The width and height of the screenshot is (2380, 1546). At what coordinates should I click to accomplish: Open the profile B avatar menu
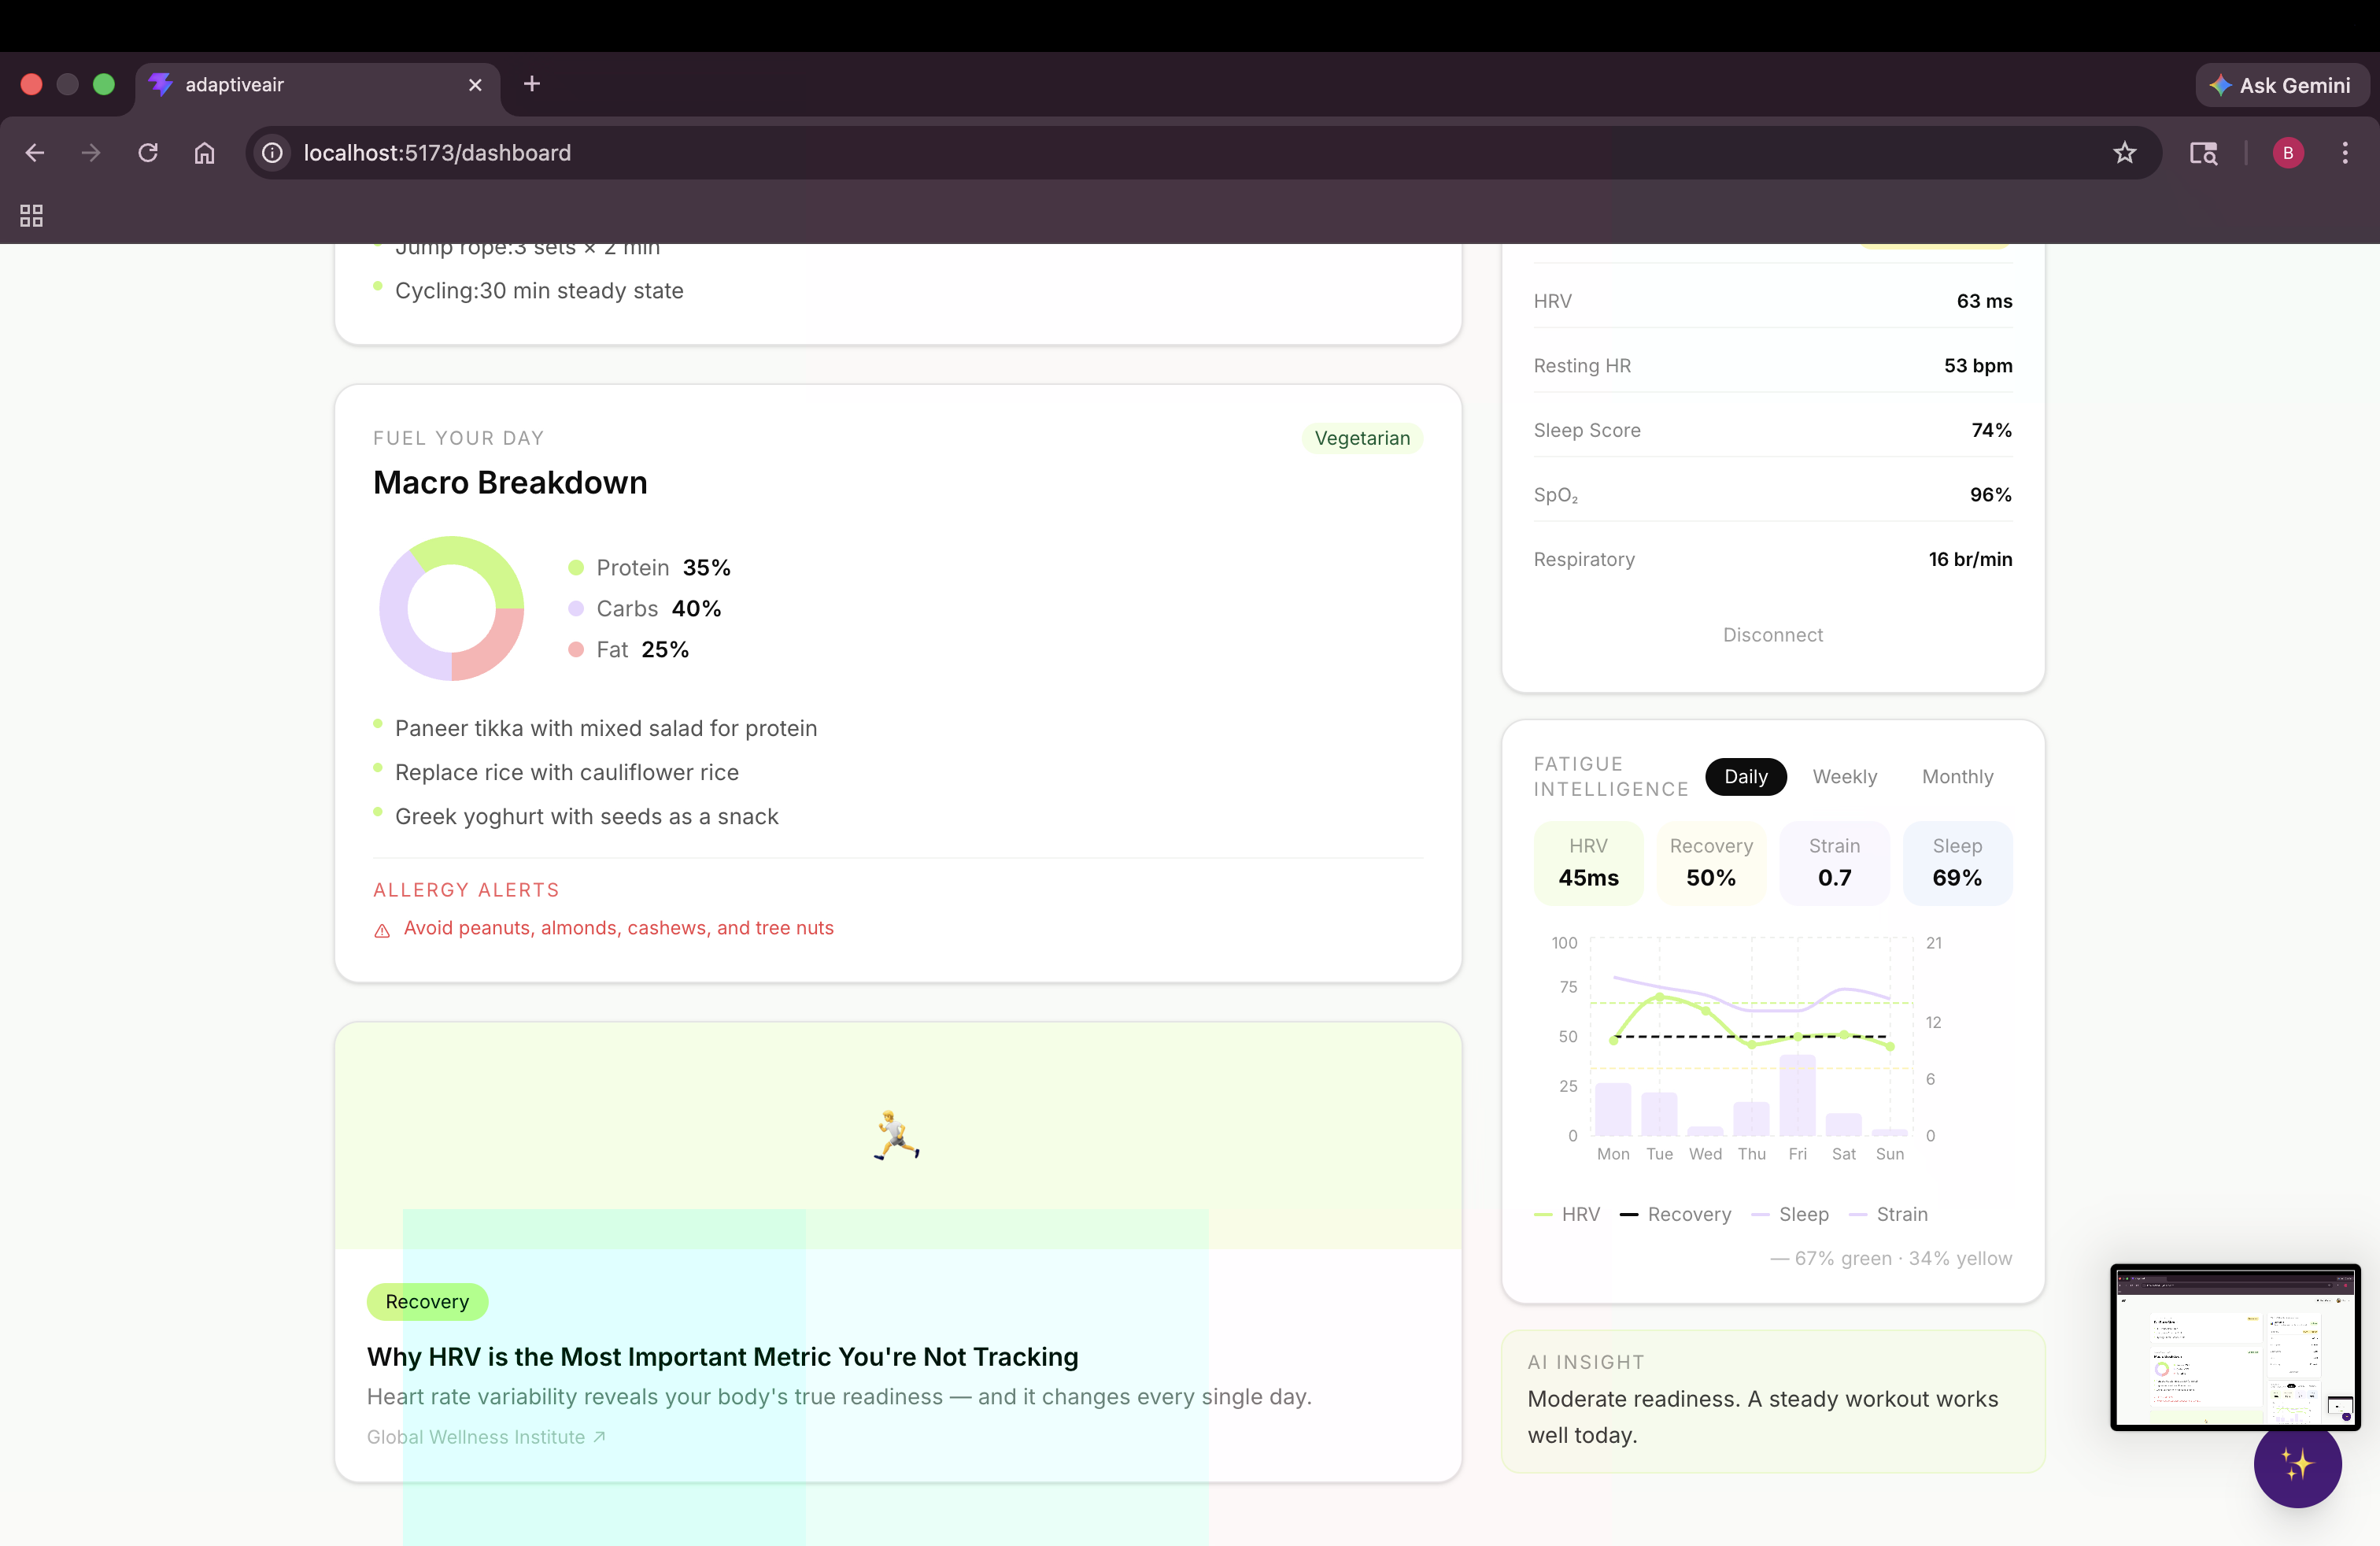pyautogui.click(x=2288, y=153)
